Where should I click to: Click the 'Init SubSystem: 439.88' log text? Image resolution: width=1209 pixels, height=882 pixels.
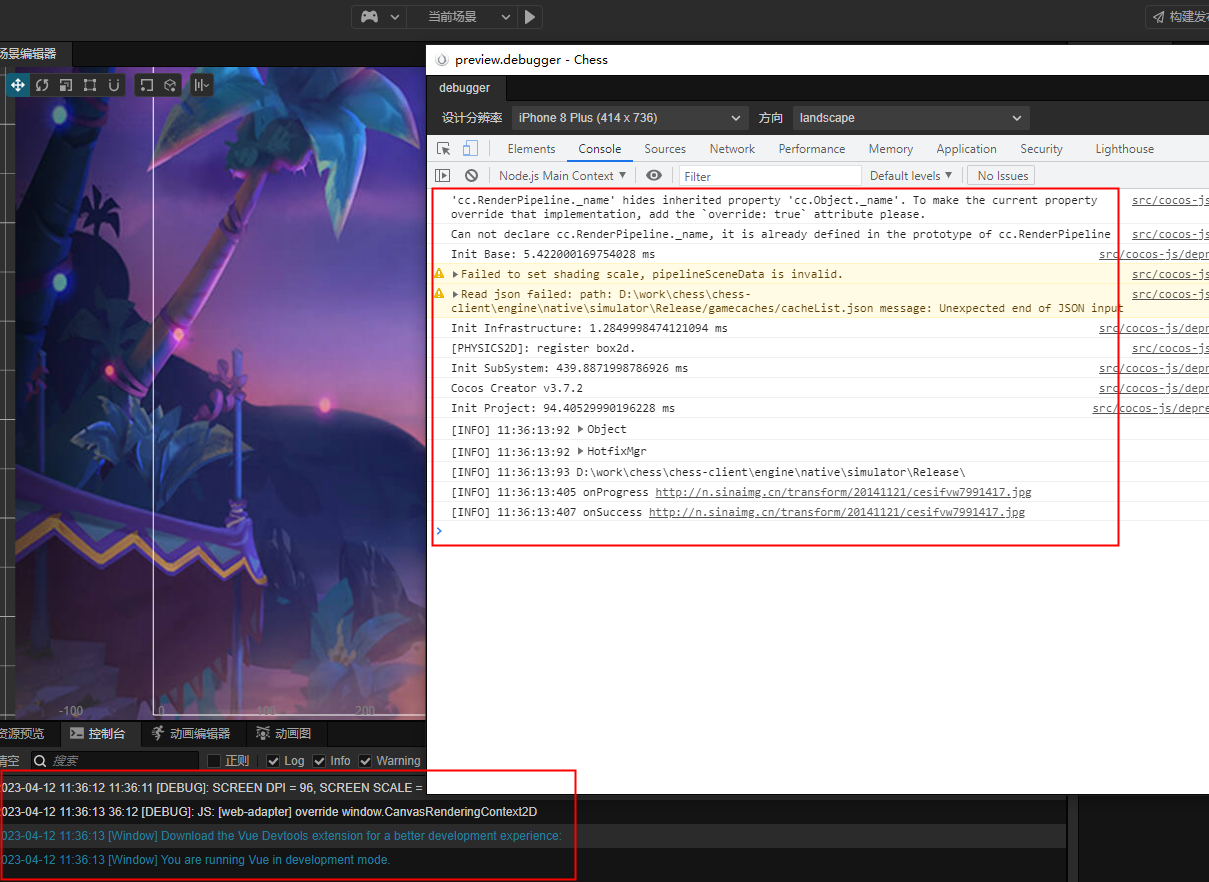tap(569, 368)
